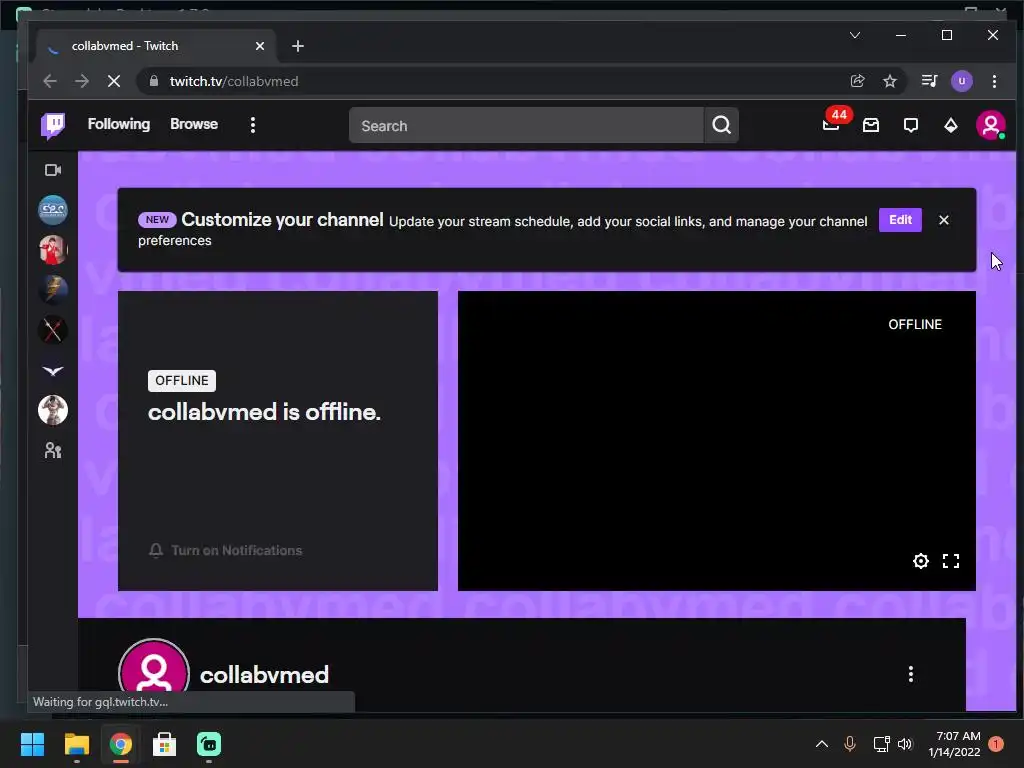Image resolution: width=1024 pixels, height=768 pixels.
Task: Toggle fullscreen on the video player
Action: click(x=951, y=561)
